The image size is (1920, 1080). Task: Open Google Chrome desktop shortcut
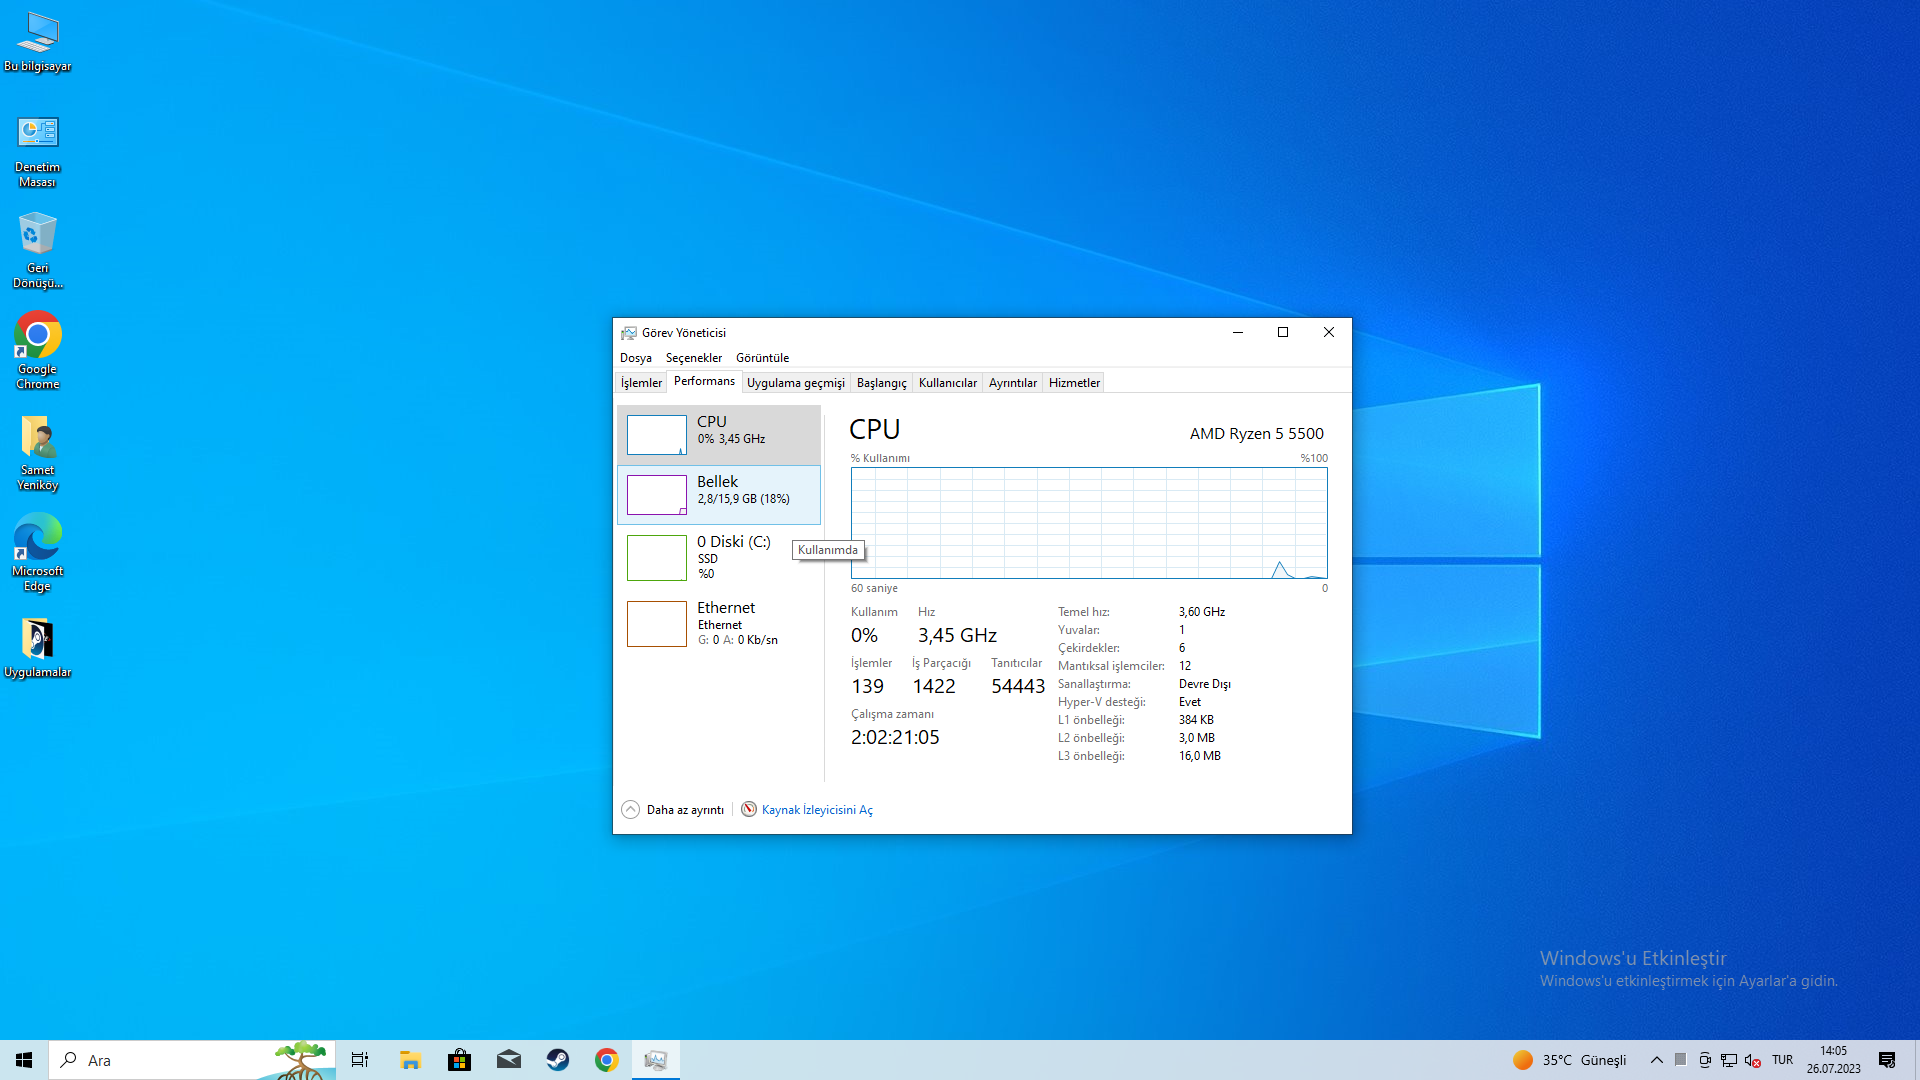[38, 350]
